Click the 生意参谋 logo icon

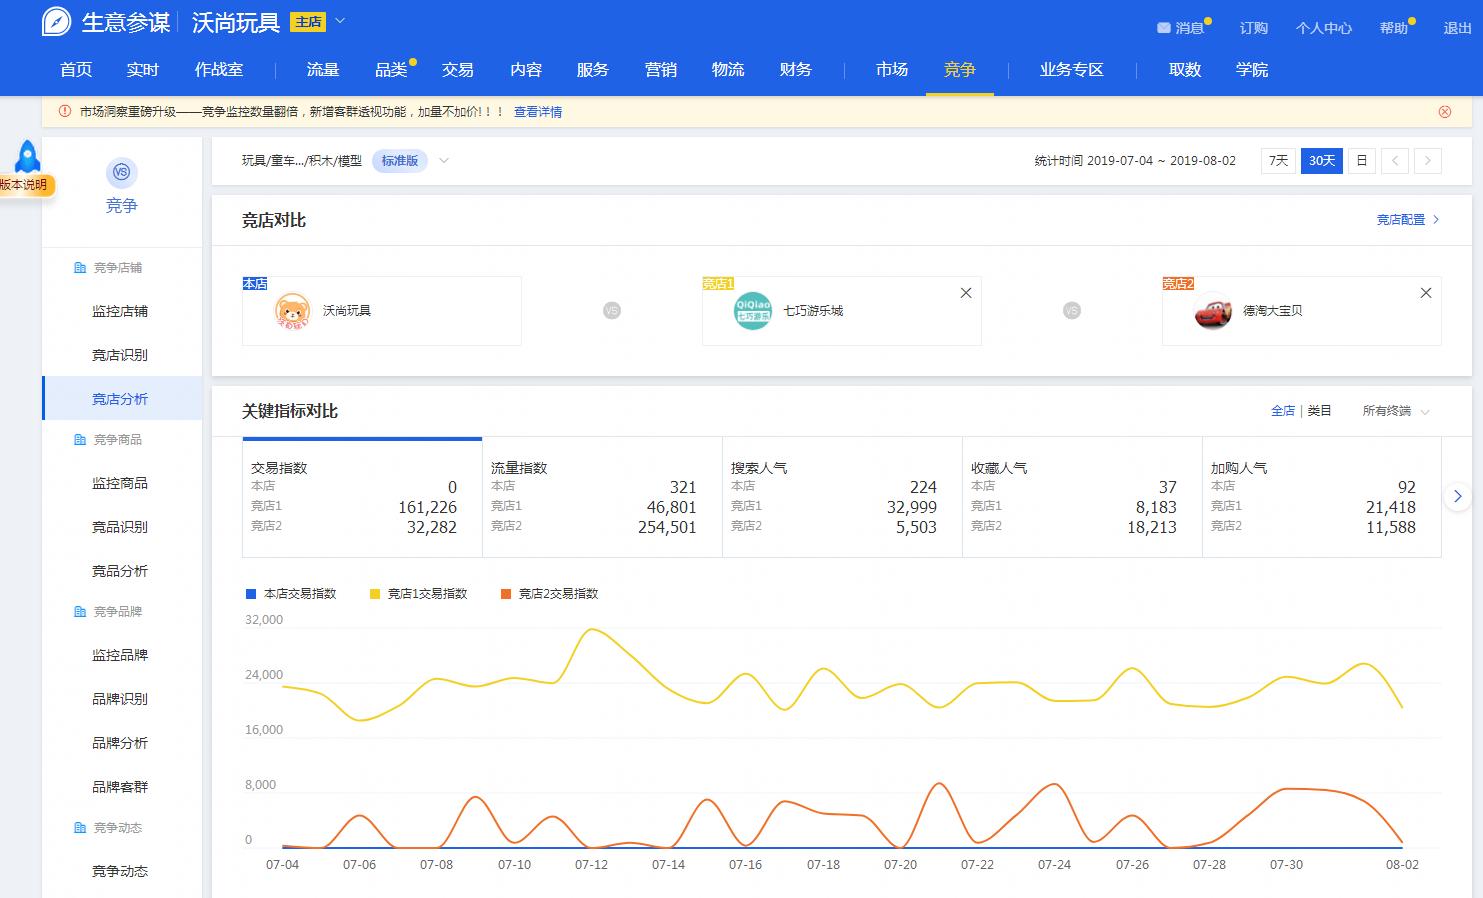click(x=54, y=21)
